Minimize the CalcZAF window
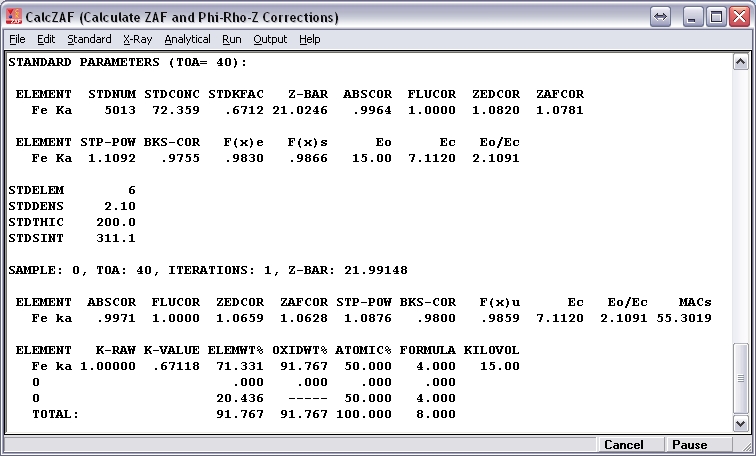756x456 pixels. coord(693,17)
